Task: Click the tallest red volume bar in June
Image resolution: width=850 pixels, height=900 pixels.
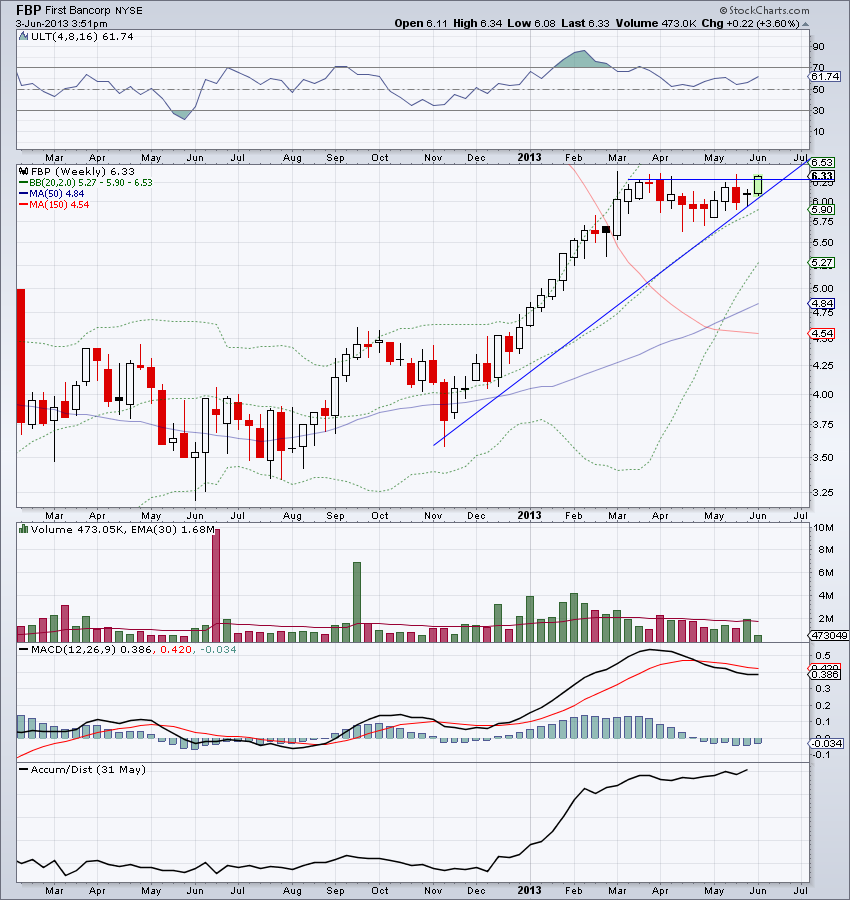Action: [216, 585]
